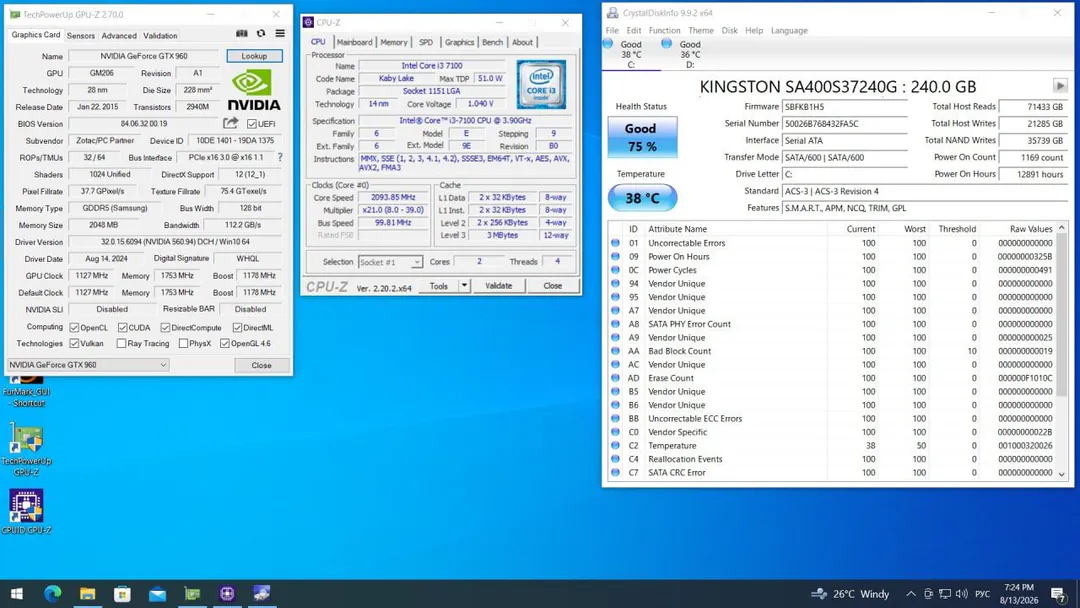Click the CrystalDiskInfo taskbar icon
This screenshot has width=1080, height=608.
(x=262, y=594)
